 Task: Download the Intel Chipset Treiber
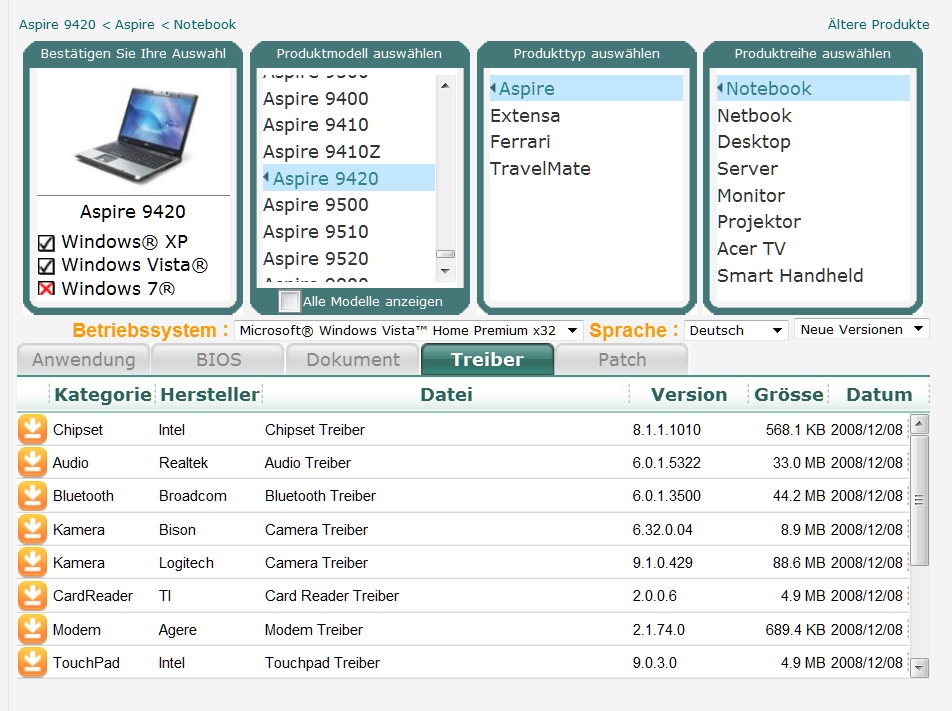(x=32, y=429)
